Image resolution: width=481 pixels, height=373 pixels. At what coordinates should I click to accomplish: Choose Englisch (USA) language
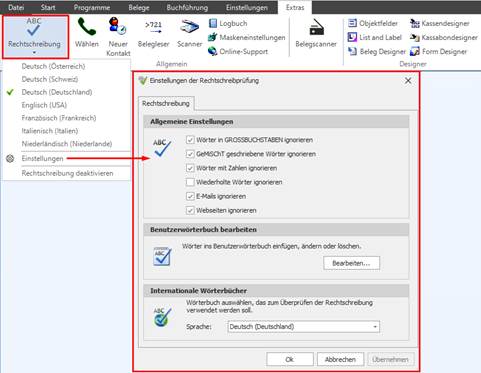44,105
